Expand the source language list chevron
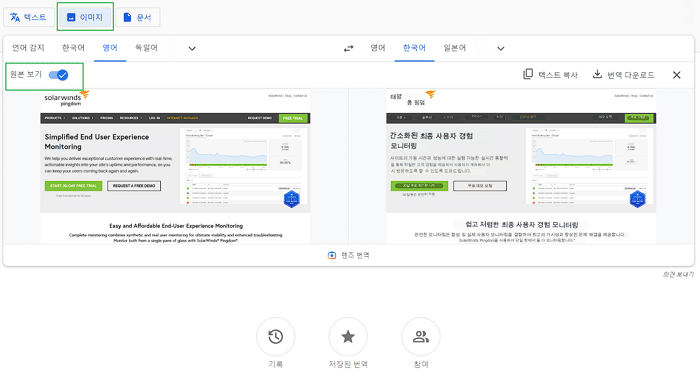 pyautogui.click(x=192, y=48)
